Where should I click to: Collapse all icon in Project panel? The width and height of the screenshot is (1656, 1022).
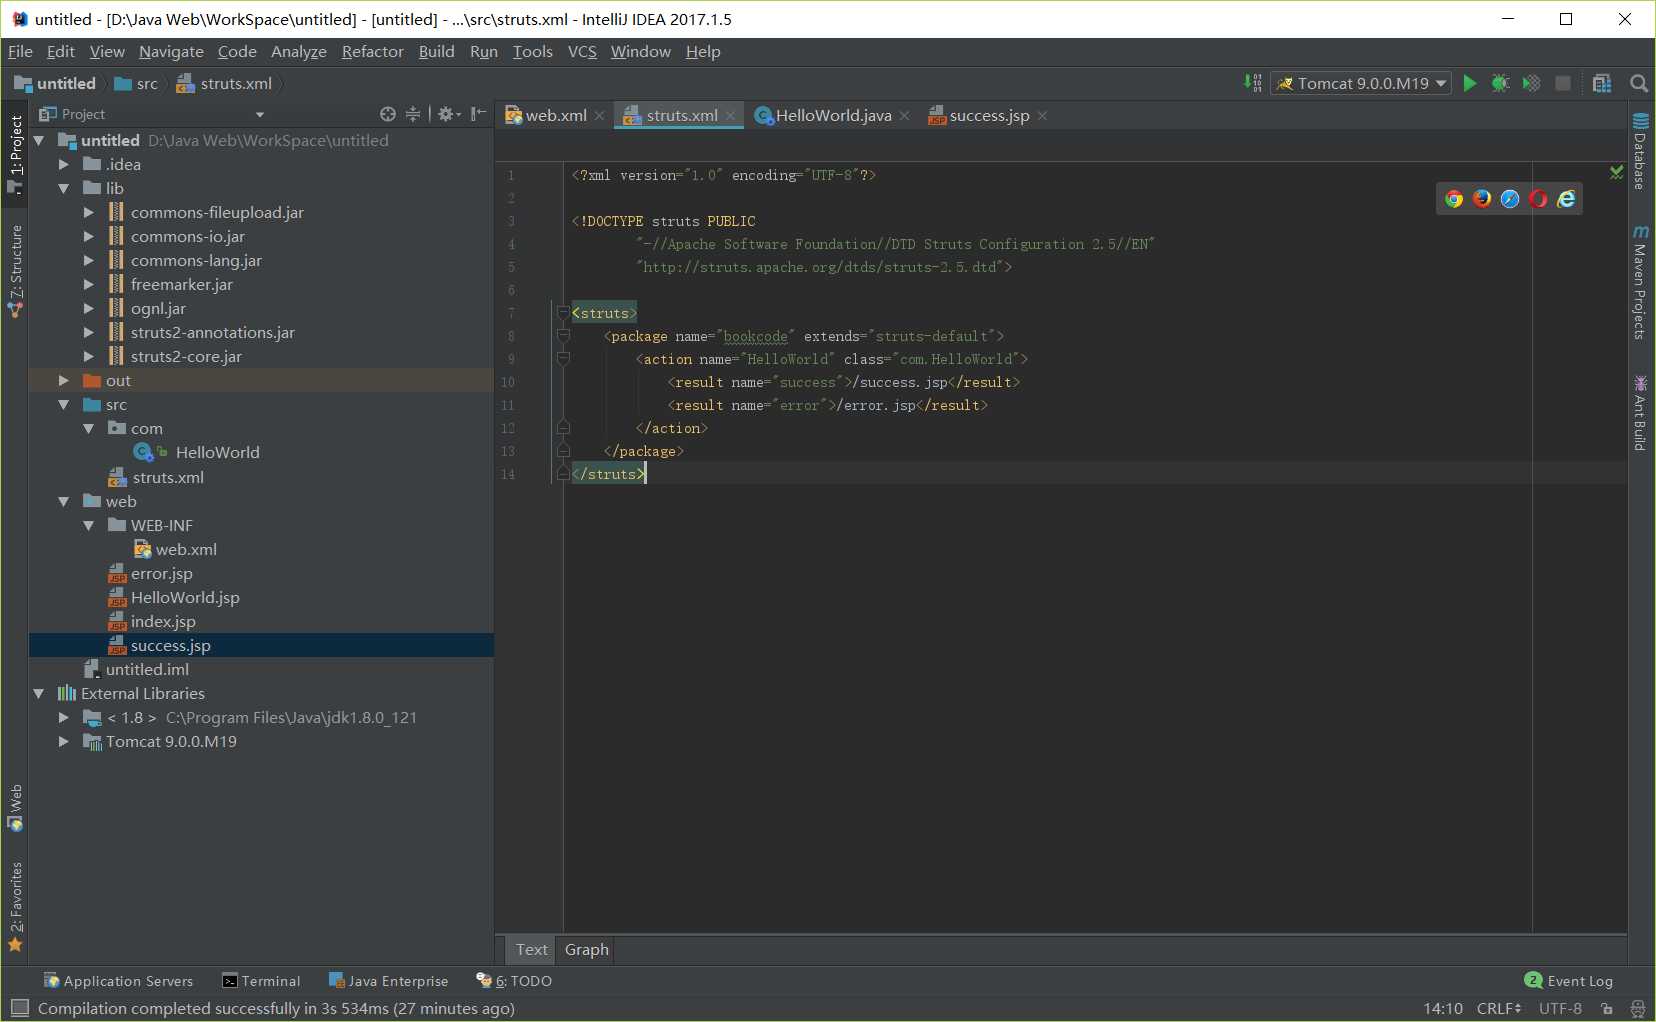(413, 114)
